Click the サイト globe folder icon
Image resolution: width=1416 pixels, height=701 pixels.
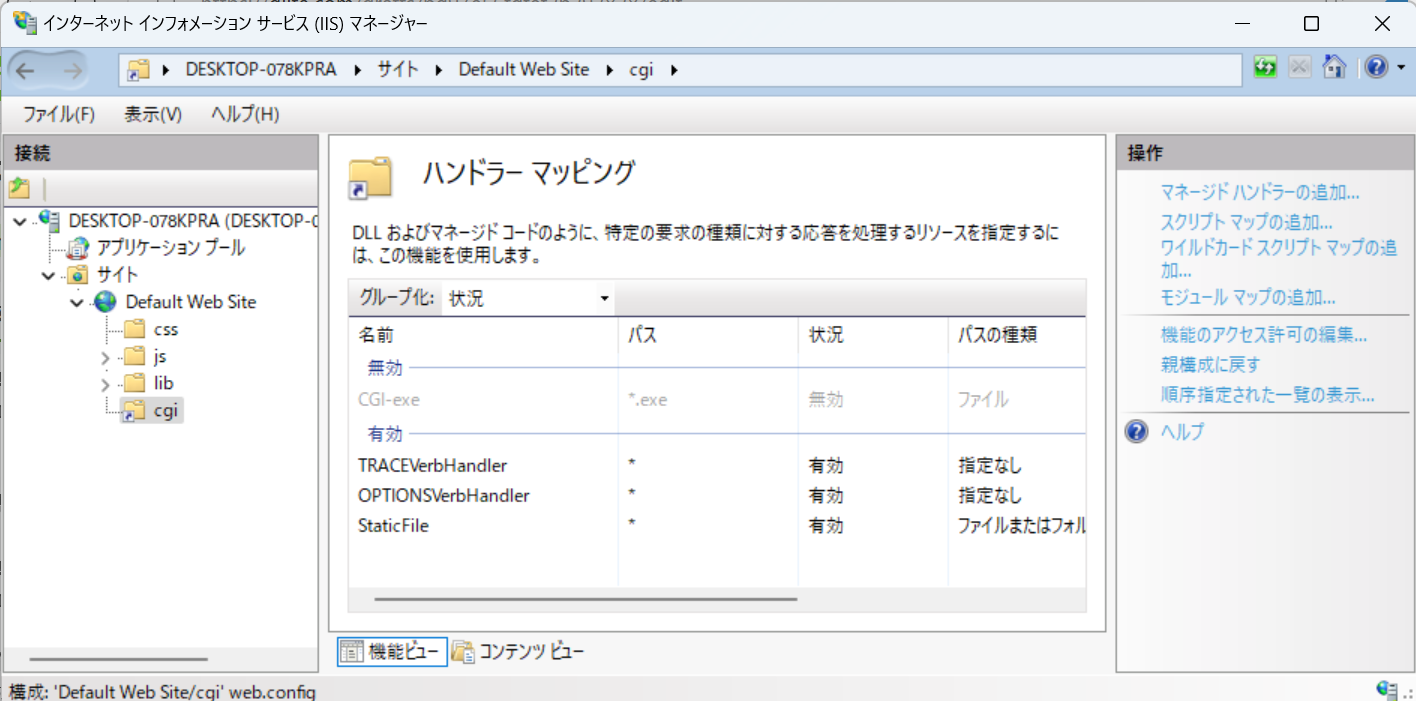pyautogui.click(x=78, y=274)
